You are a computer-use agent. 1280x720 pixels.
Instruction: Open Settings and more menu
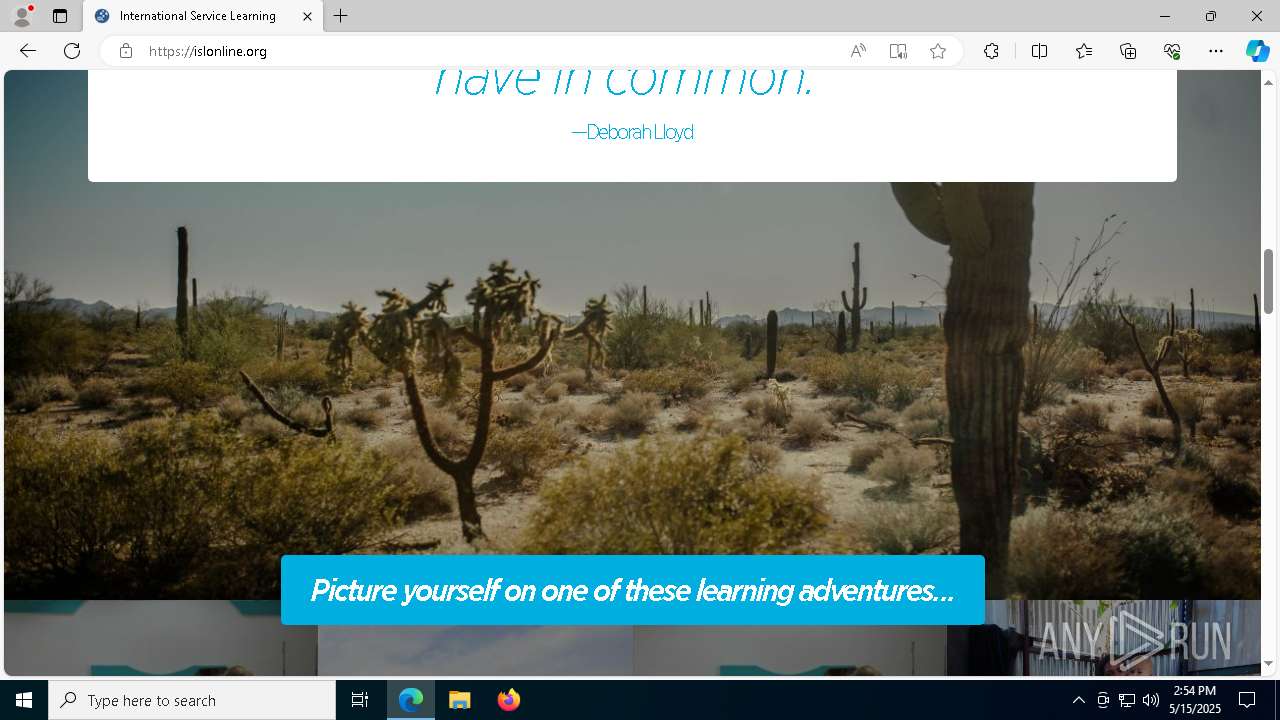(1216, 51)
